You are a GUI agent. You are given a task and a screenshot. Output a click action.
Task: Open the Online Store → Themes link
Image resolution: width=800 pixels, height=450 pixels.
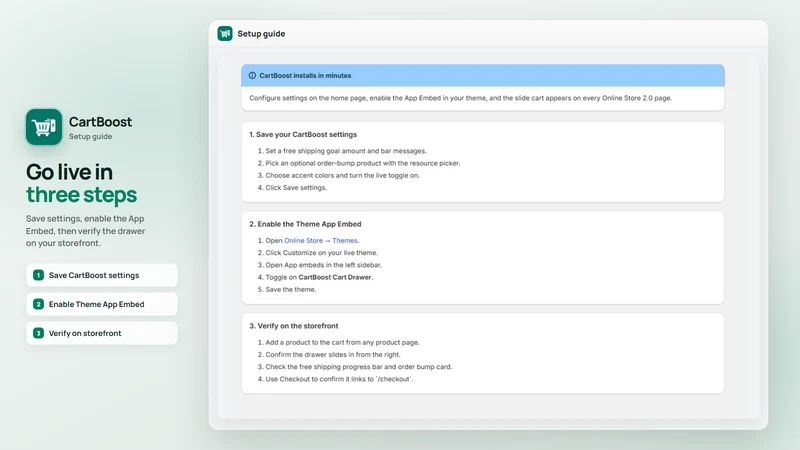tap(321, 240)
